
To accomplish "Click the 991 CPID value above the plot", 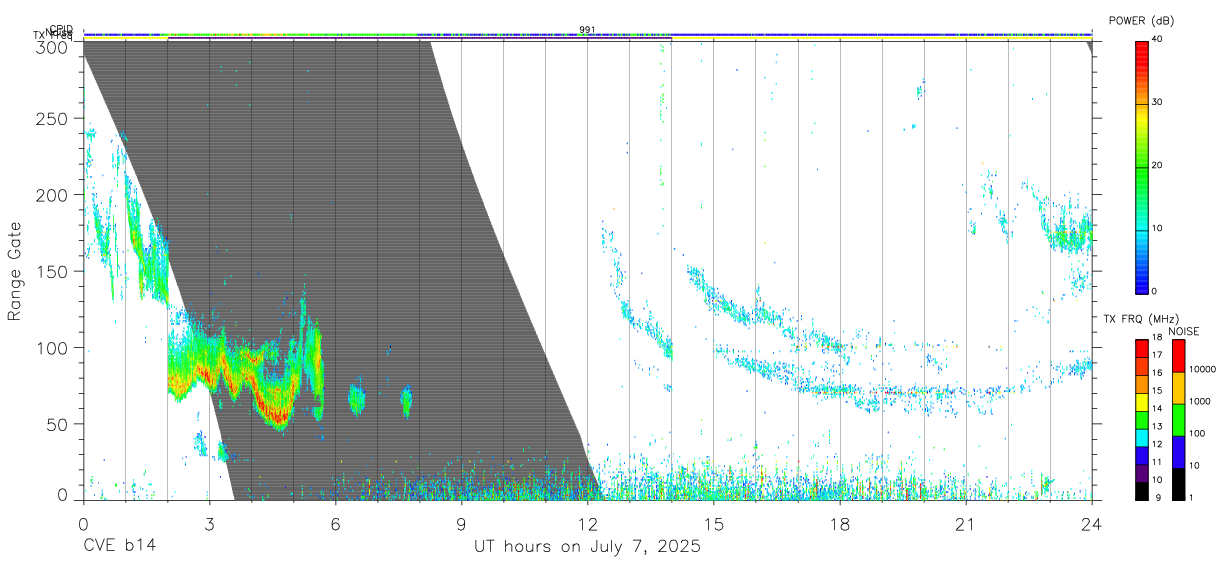I will pos(587,30).
